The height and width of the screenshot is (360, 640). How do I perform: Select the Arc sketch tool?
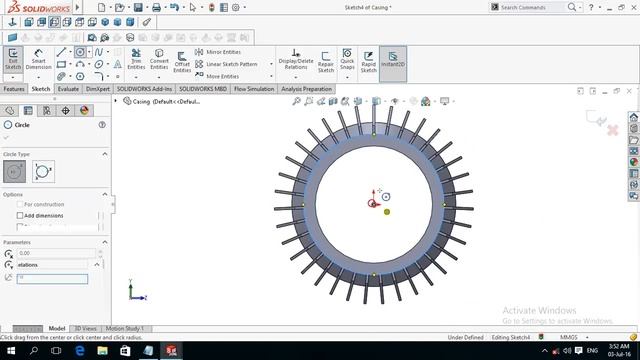click(80, 64)
